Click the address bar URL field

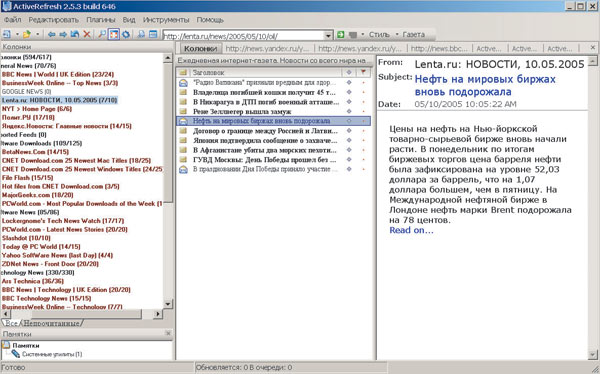243,36
